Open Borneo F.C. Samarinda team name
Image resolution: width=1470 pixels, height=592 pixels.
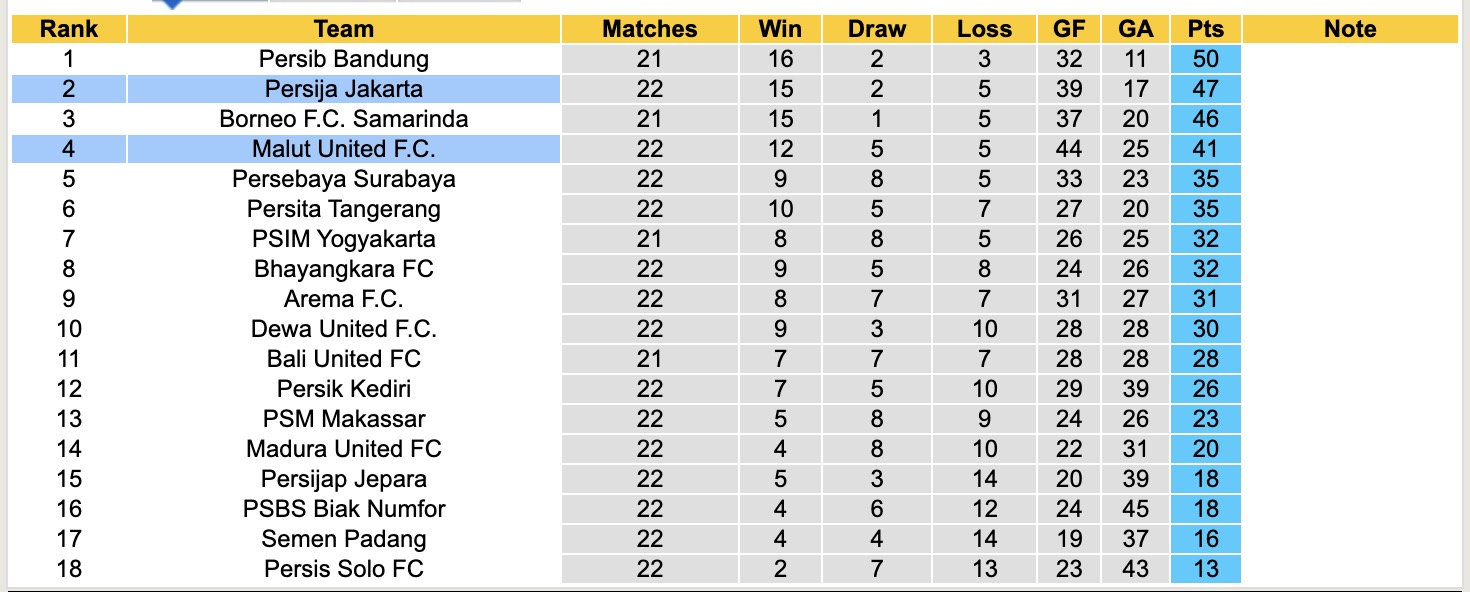pyautogui.click(x=343, y=119)
